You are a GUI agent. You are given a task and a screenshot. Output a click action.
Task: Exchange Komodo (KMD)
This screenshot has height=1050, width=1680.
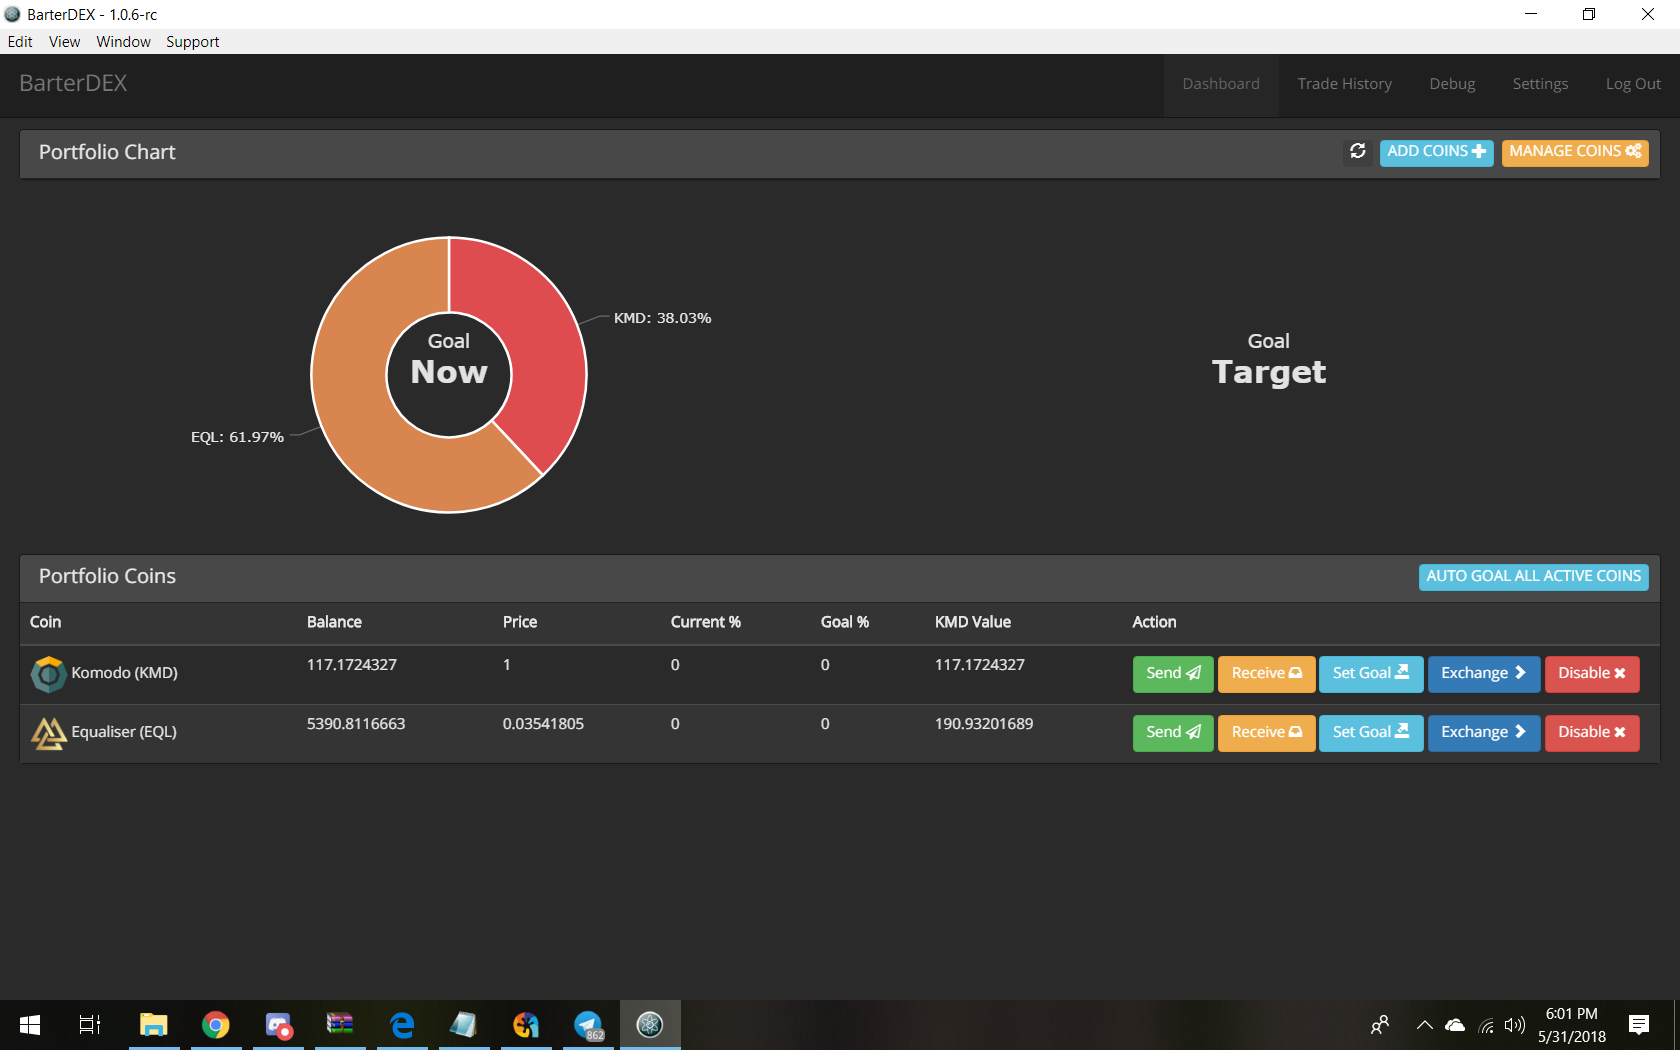click(x=1484, y=674)
